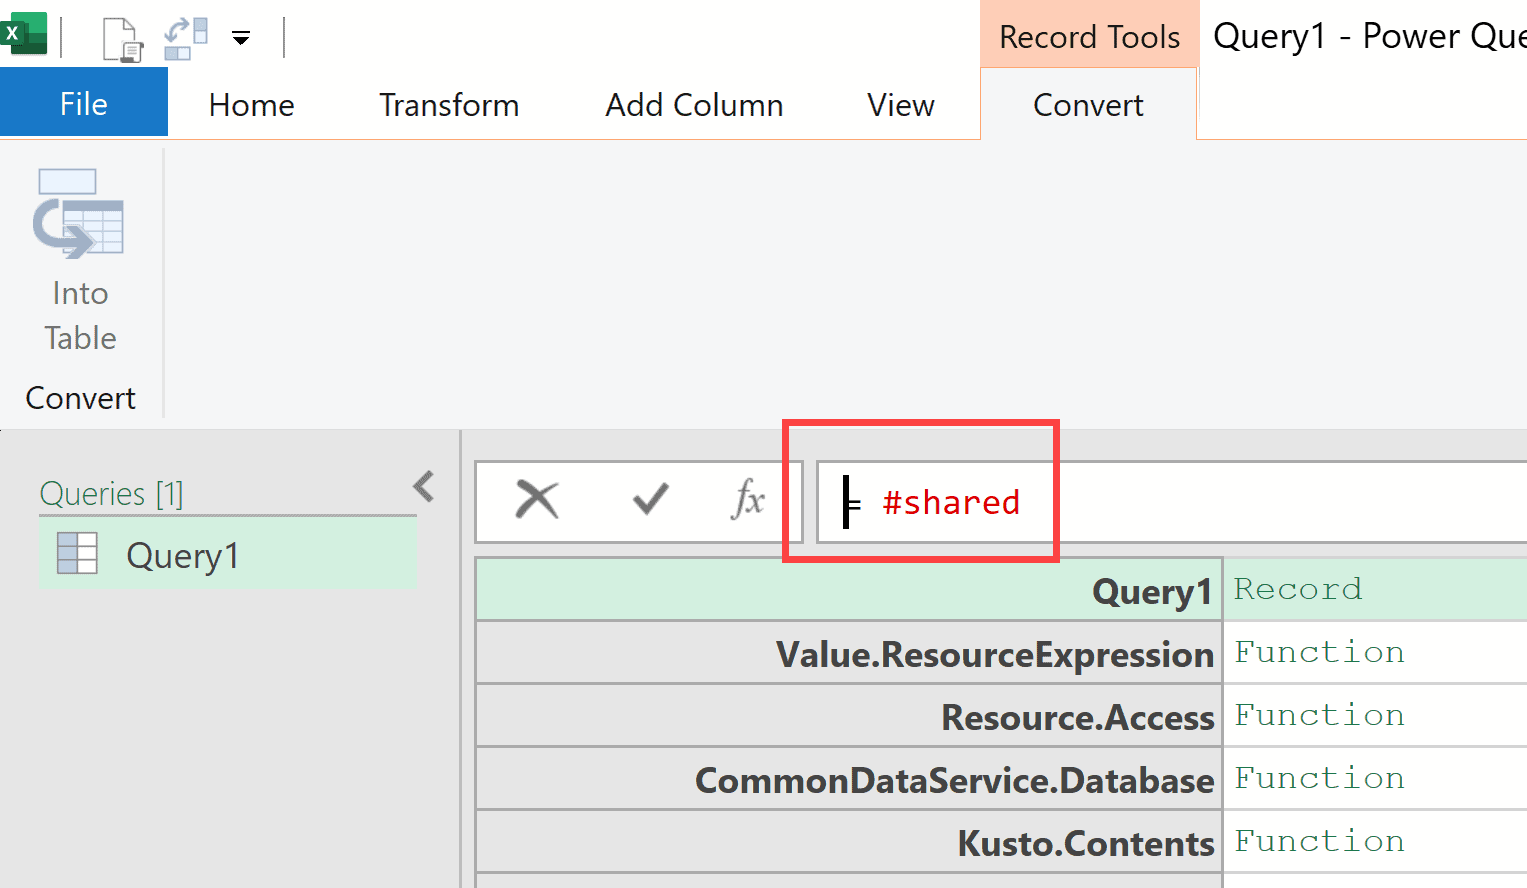
Task: Click the Into Table button
Action: 80,261
